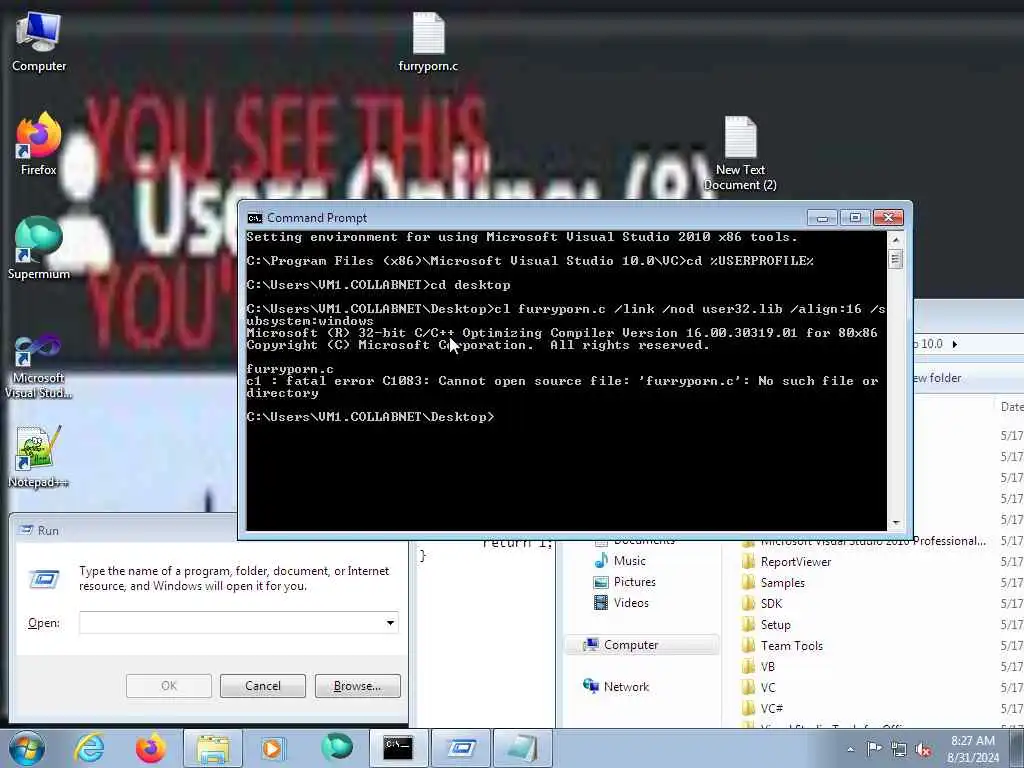Switch to the Notepad taskbar button

pos(523,748)
